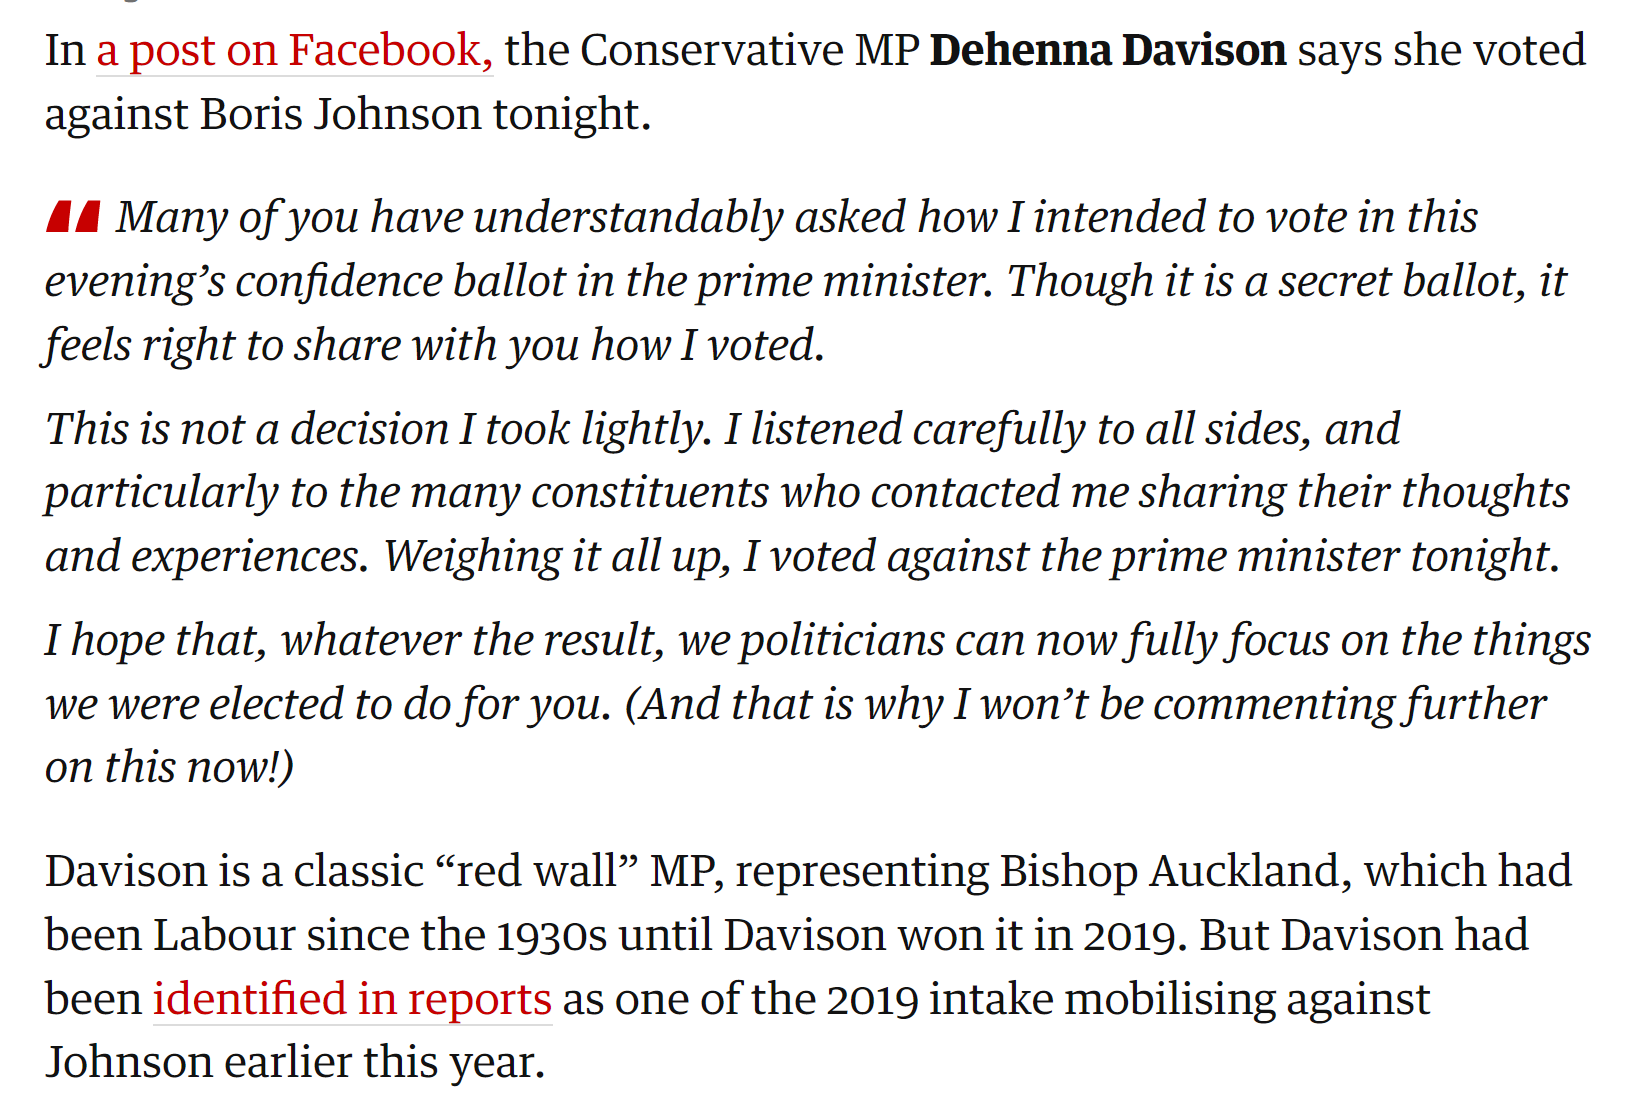The image size is (1625, 1112).
Task: Click the word 'Conservative' in first sentence
Action: tap(711, 50)
